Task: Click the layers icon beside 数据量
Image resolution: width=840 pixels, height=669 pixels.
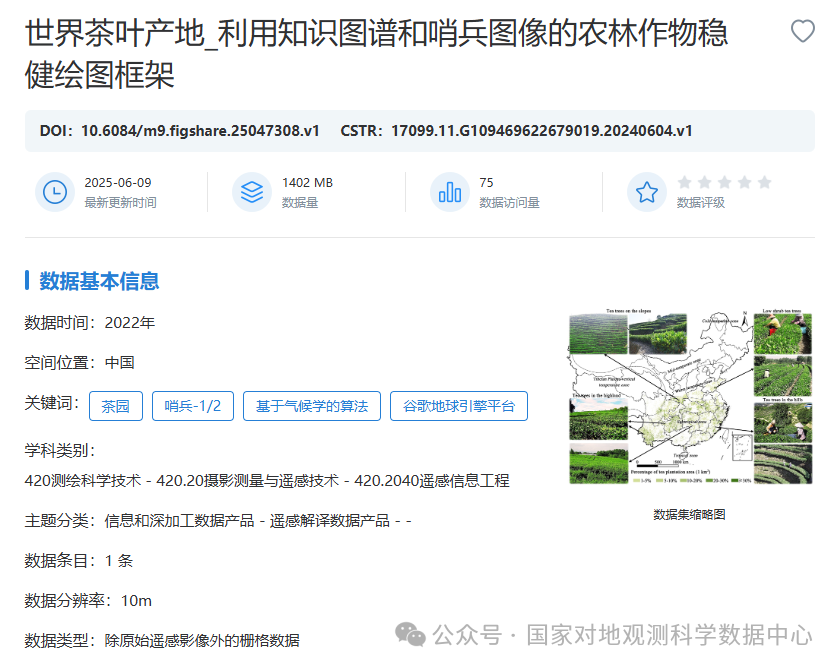Action: [x=252, y=192]
